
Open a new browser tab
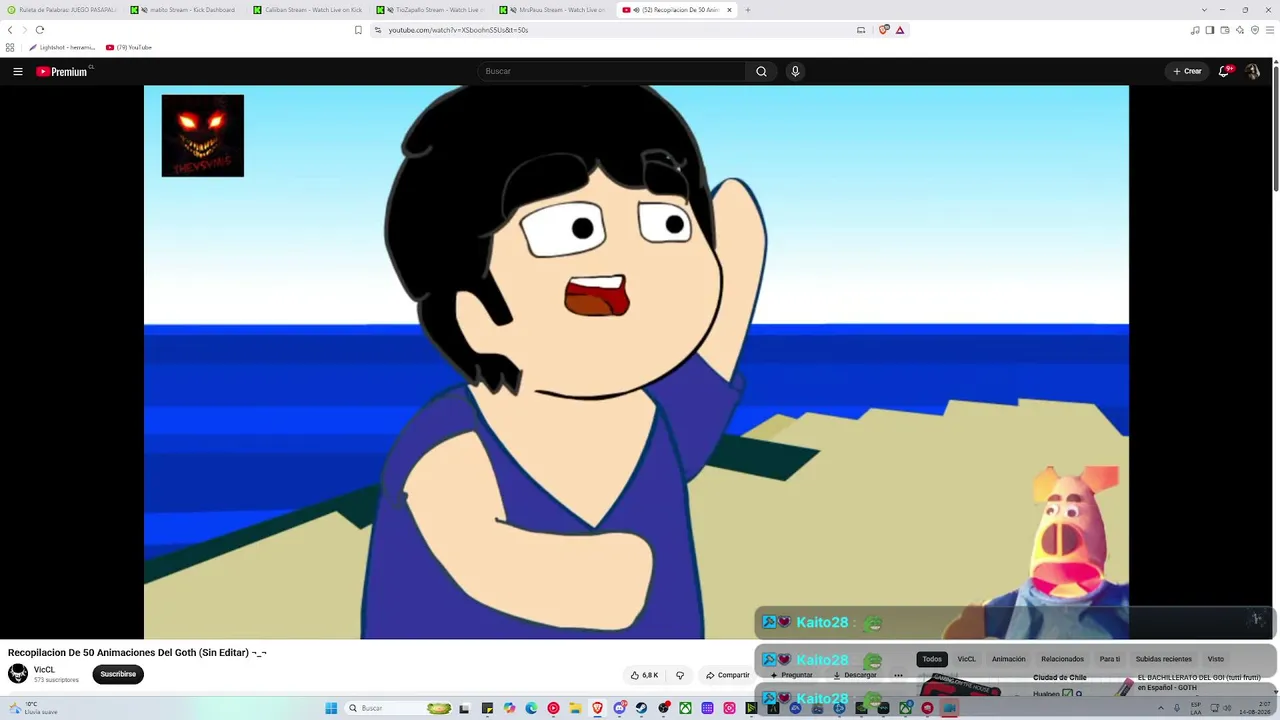tap(748, 10)
